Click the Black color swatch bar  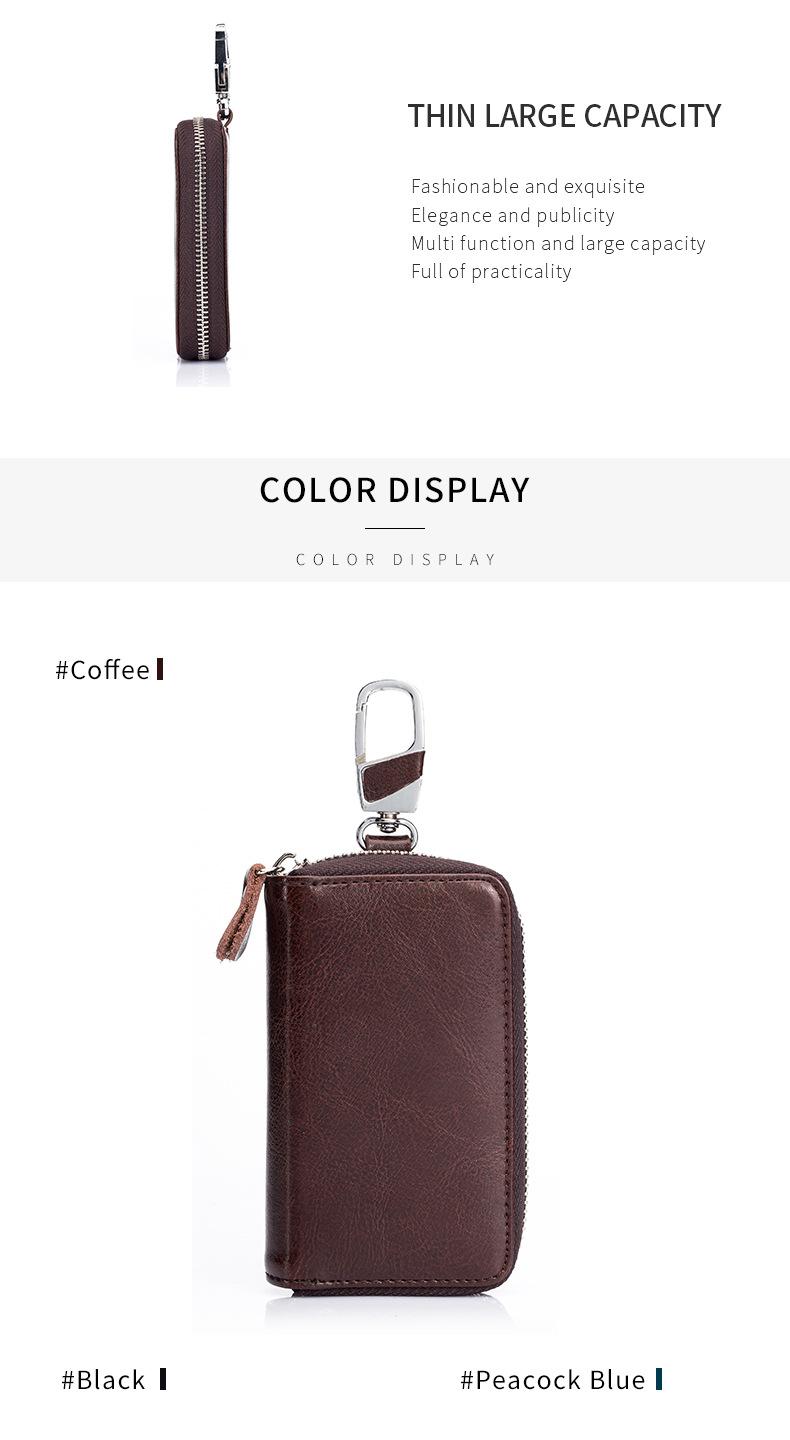point(163,1379)
